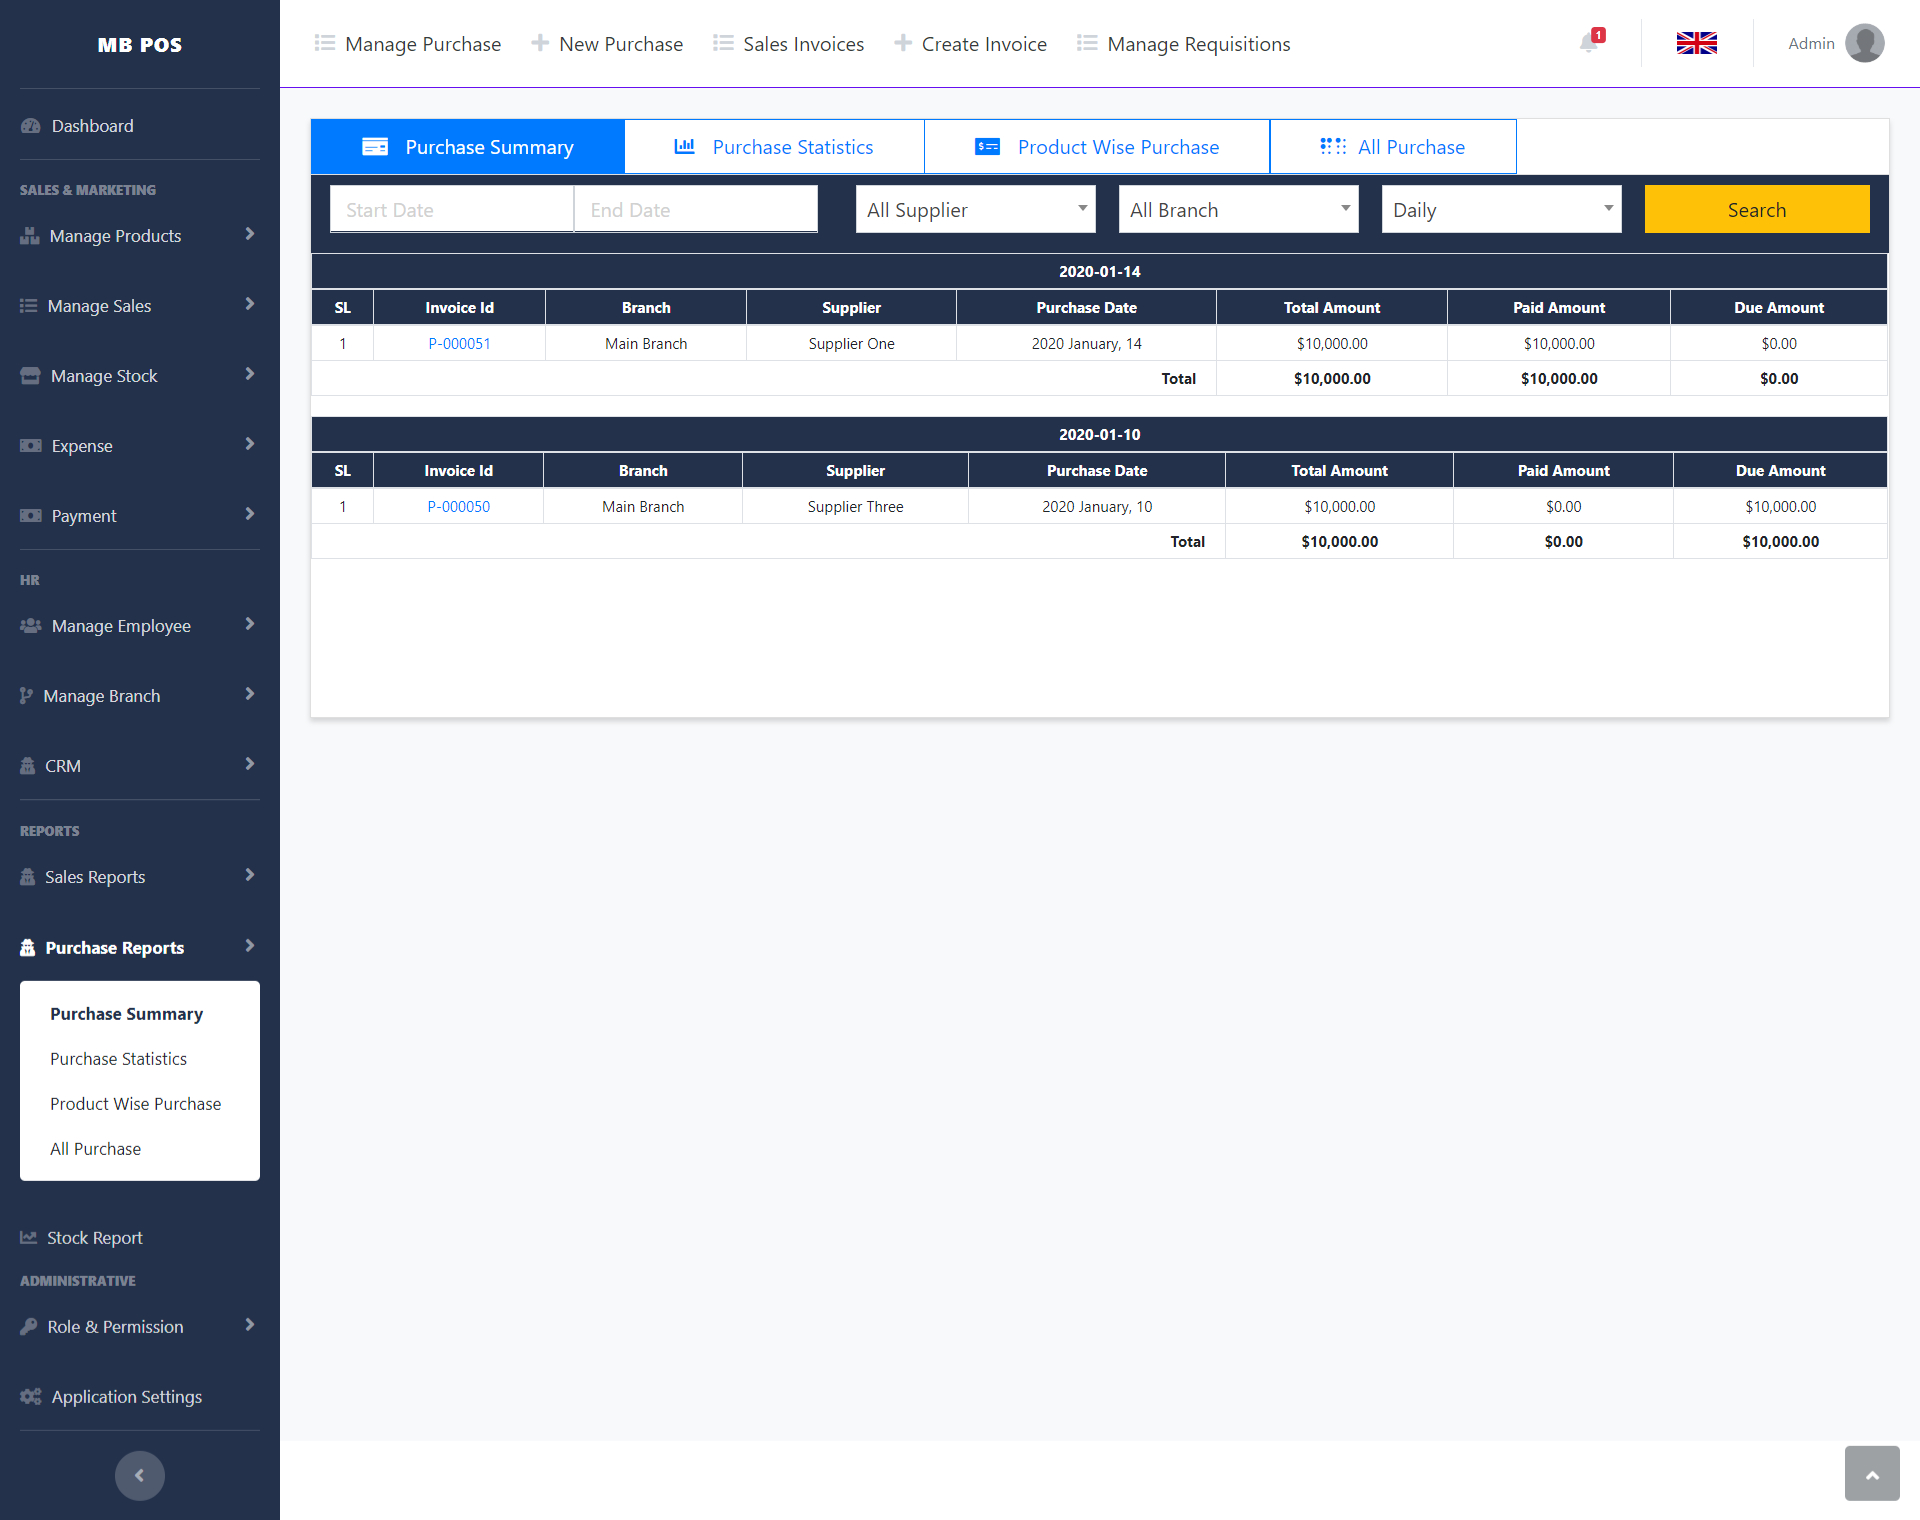Image resolution: width=1920 pixels, height=1520 pixels.
Task: Open the All Supplier dropdown
Action: coord(975,209)
